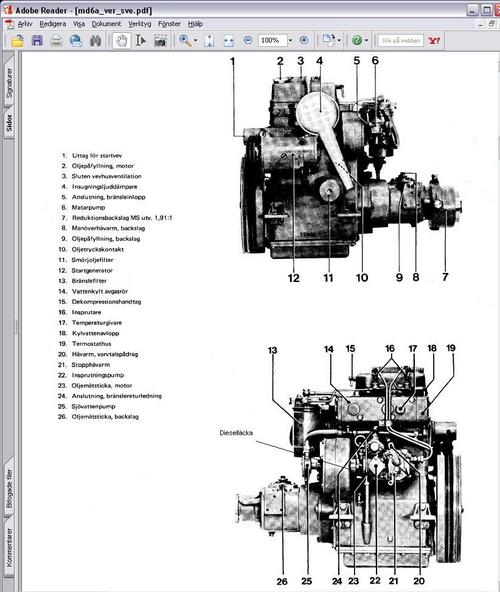Click the Print icon in toolbar
The width and height of the screenshot is (500, 592).
[57, 40]
